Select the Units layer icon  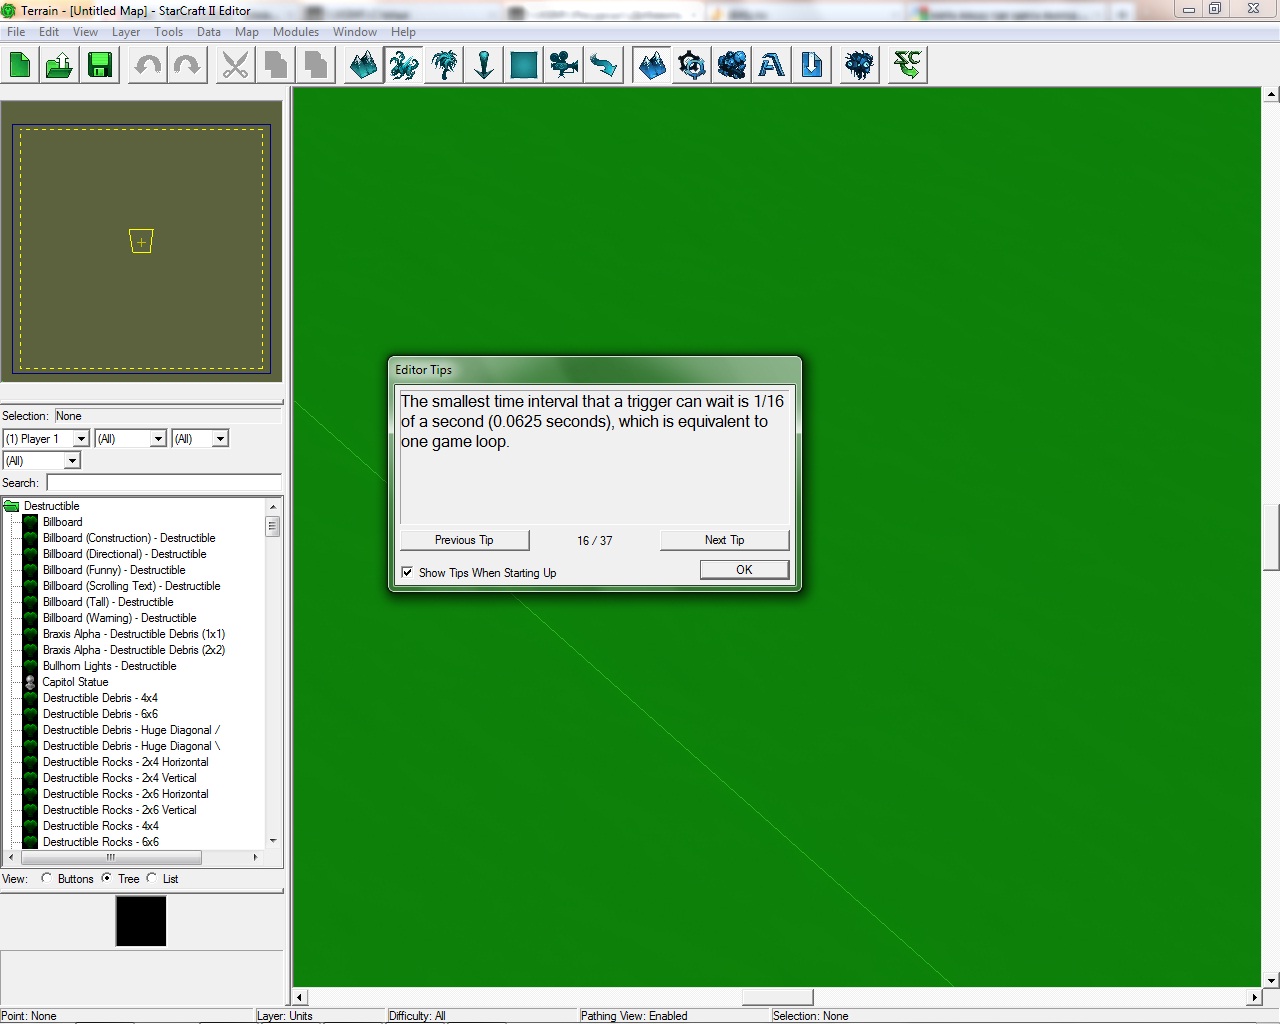[404, 66]
